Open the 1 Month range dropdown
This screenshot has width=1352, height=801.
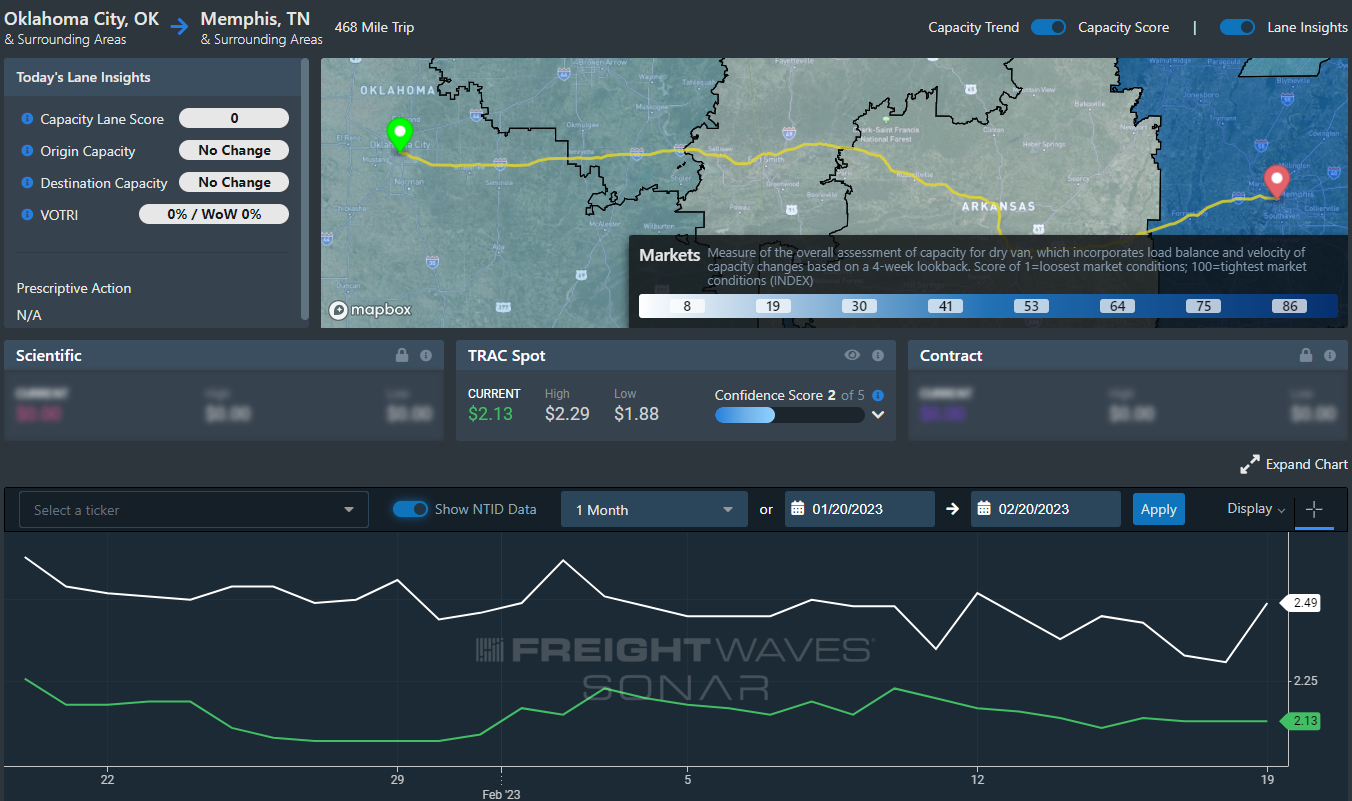point(654,509)
